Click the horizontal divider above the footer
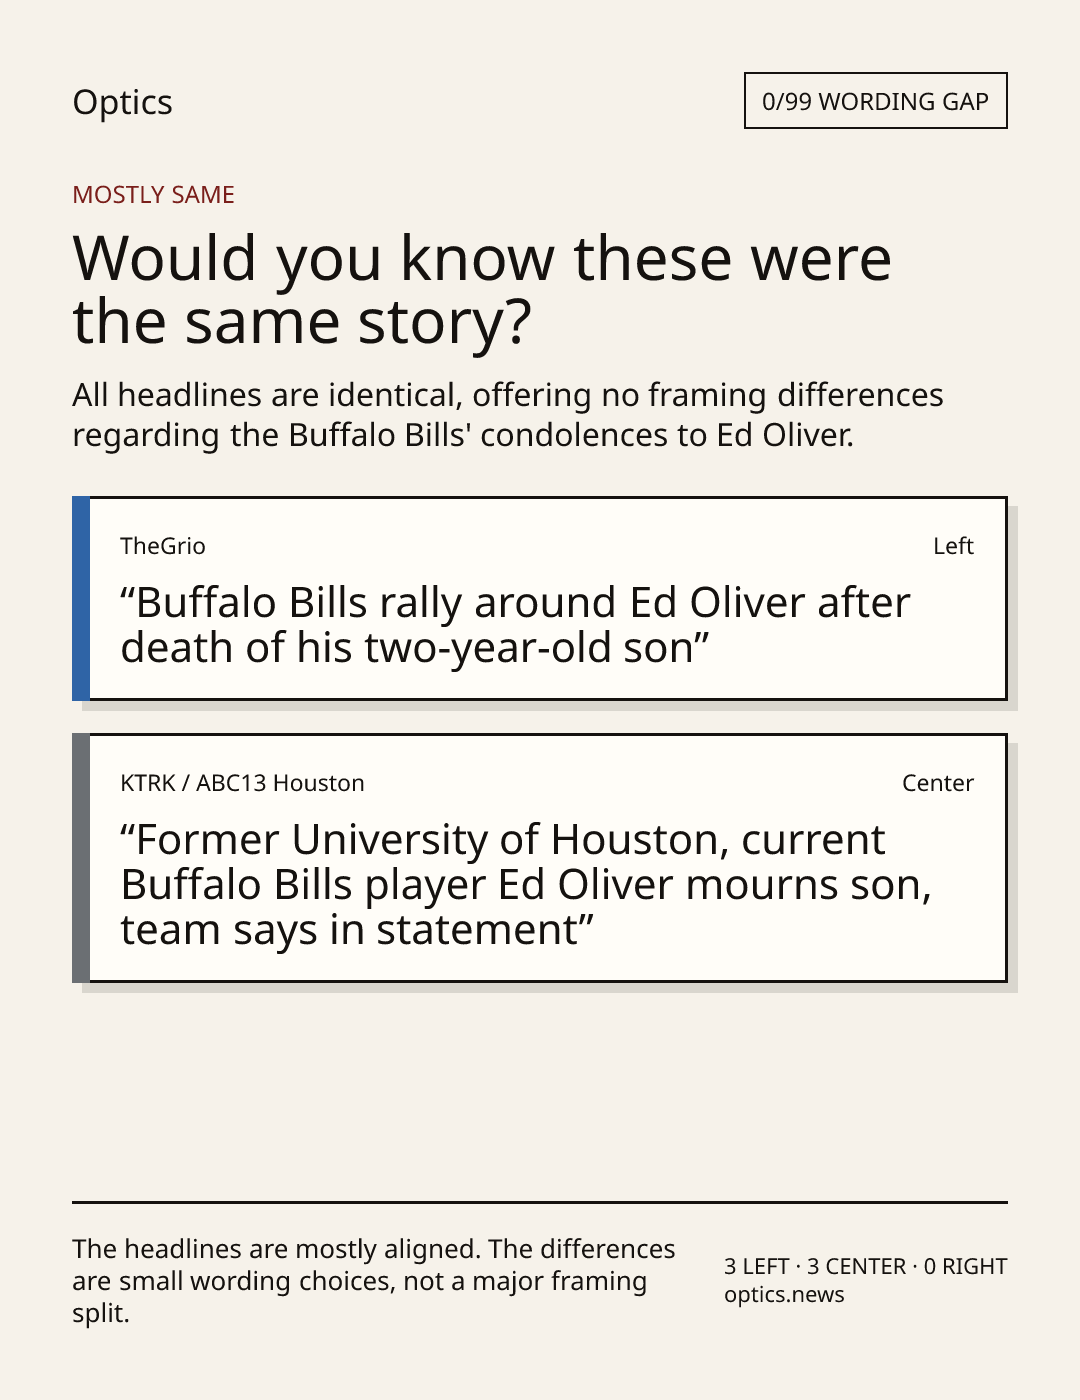The width and height of the screenshot is (1080, 1400). tap(539, 1202)
